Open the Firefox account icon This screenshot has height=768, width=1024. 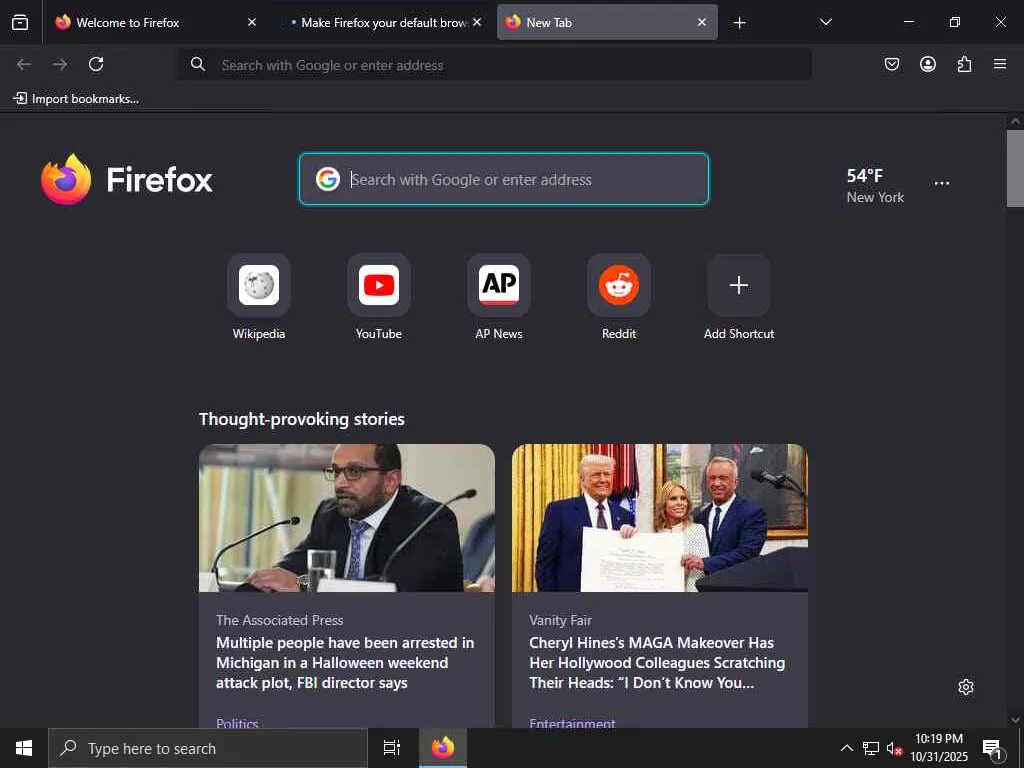coord(928,64)
